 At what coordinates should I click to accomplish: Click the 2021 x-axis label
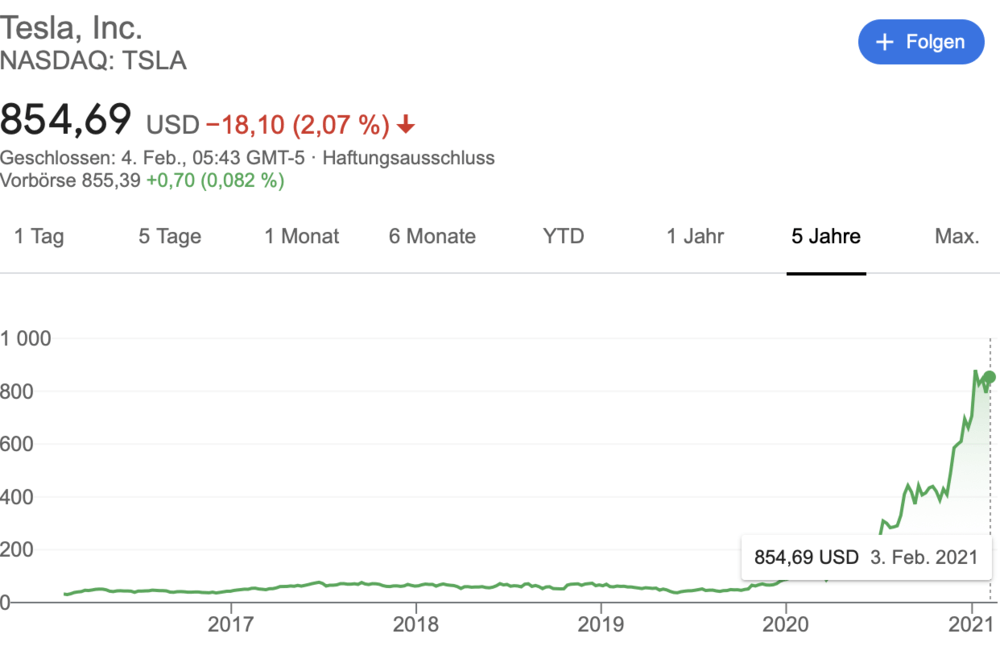971,624
